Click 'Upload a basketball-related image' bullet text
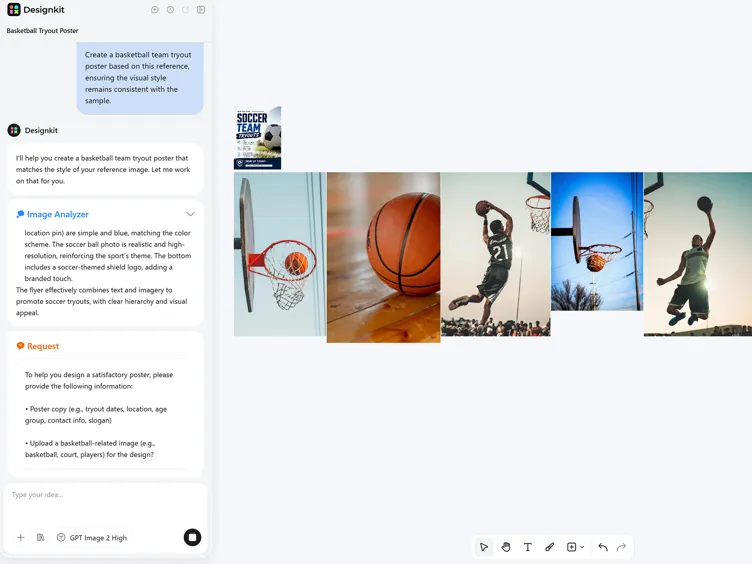 [90, 449]
